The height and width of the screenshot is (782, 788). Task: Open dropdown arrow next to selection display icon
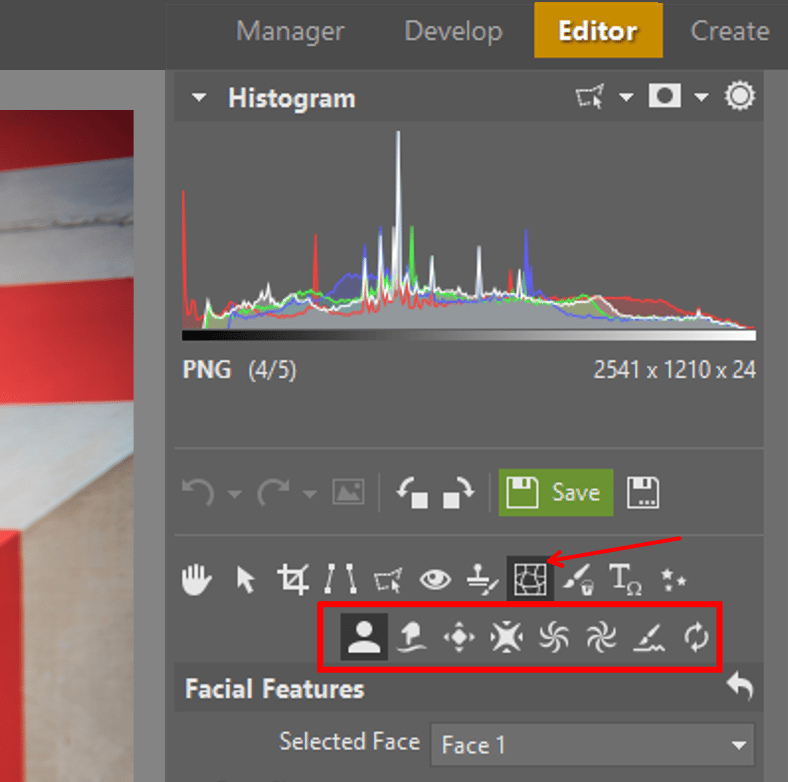click(626, 96)
